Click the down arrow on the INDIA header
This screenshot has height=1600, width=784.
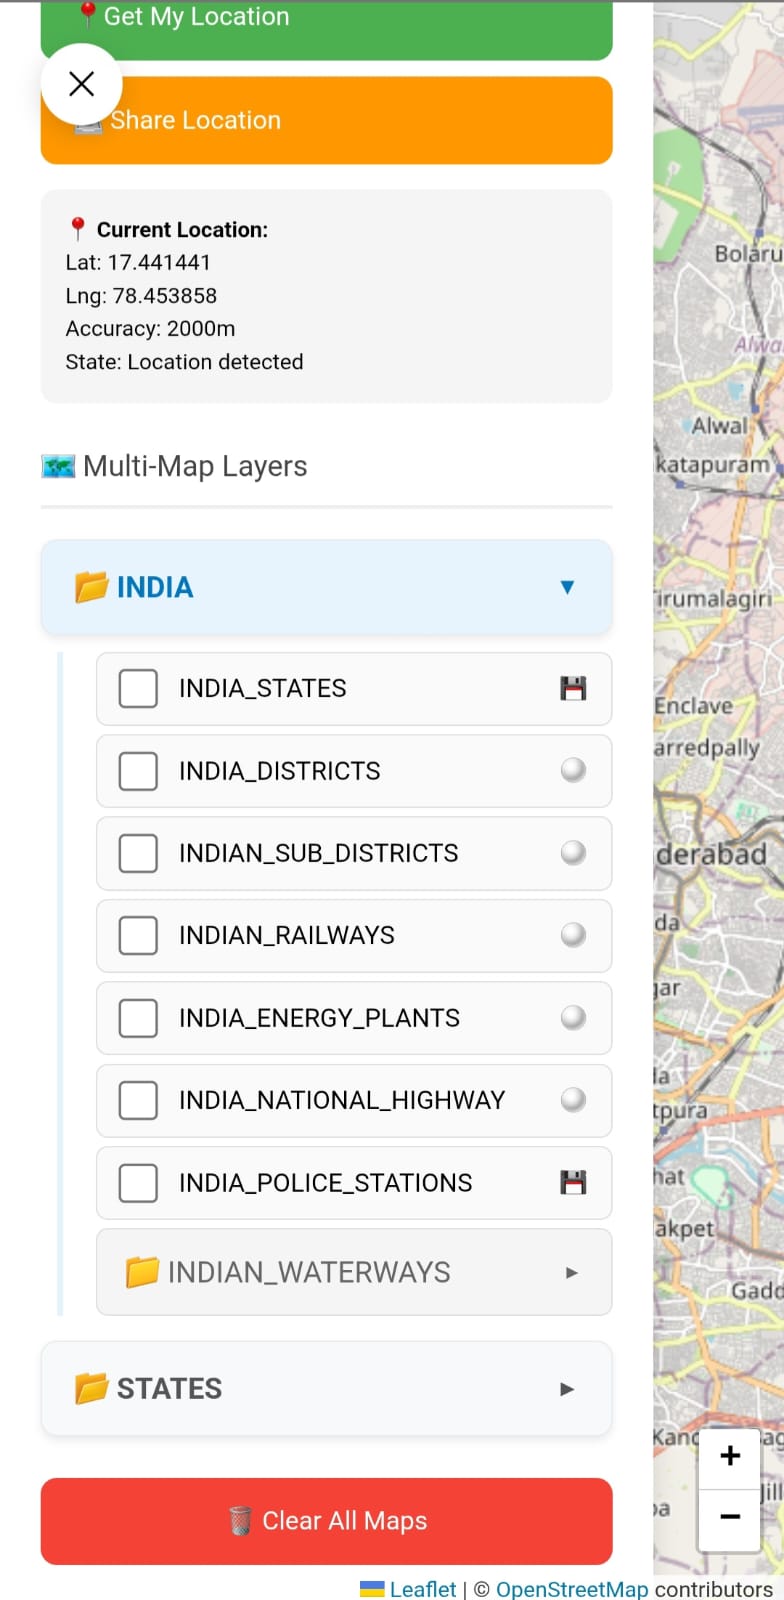tap(567, 587)
